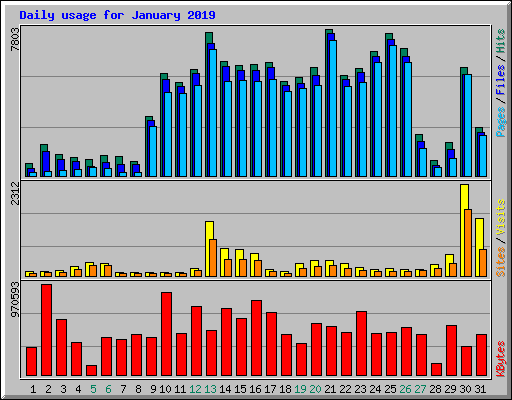Click the chart title 'Daily usage for January 2019'
This screenshot has width=512, height=400.
pyautogui.click(x=117, y=15)
